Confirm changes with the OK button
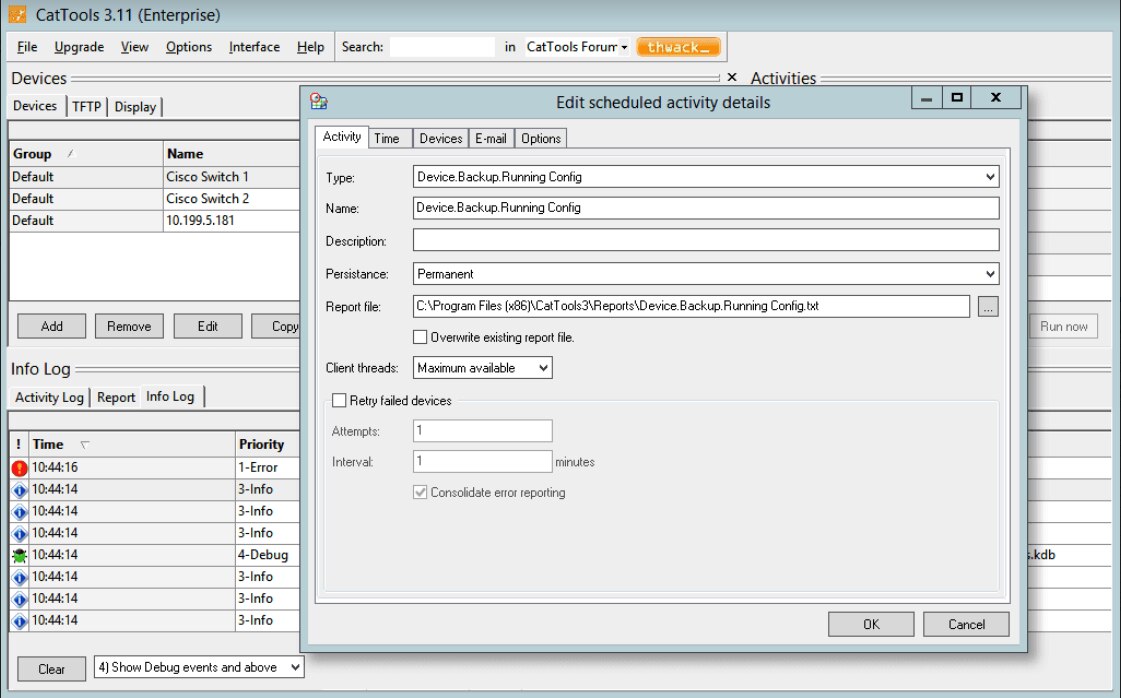This screenshot has height=698, width=1121. pos(870,624)
